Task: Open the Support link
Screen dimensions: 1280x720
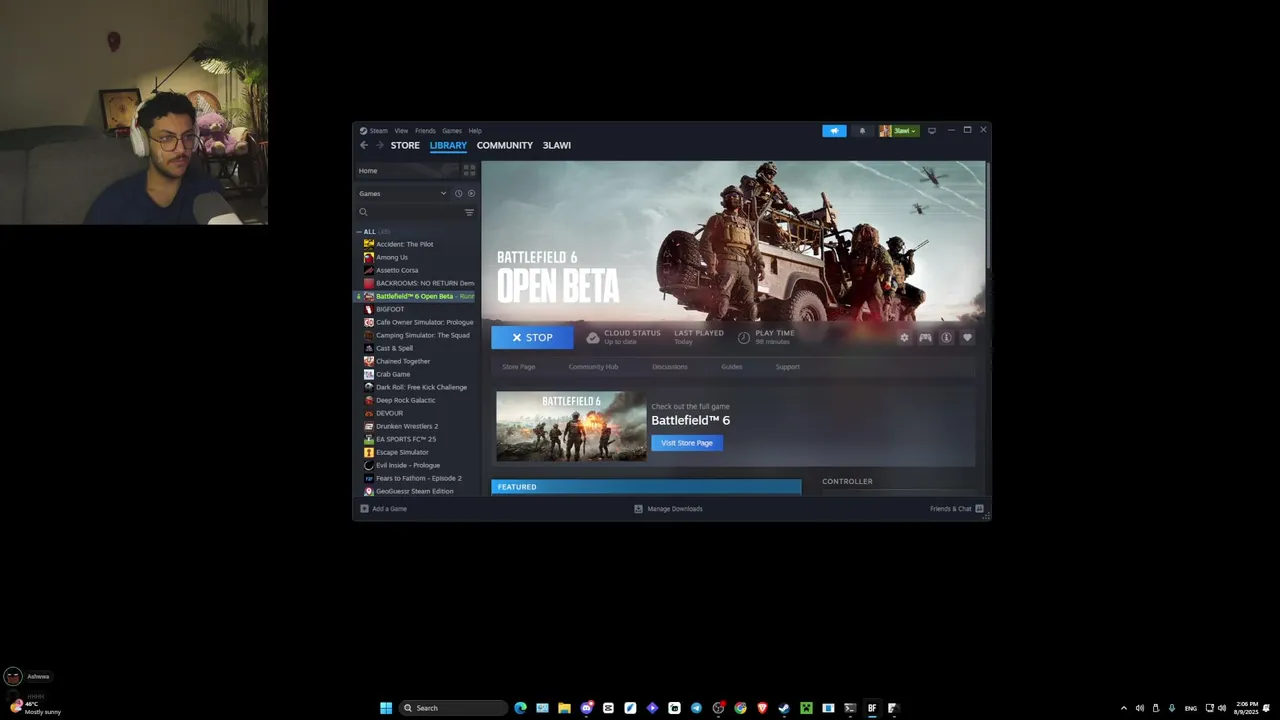Action: coord(788,367)
